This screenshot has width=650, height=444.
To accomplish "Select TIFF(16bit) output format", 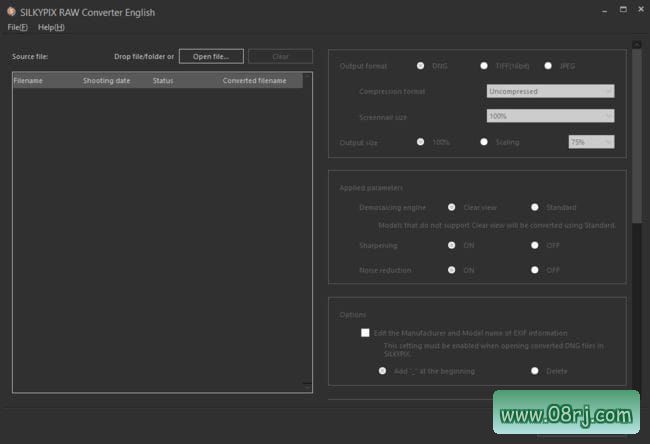I will point(484,66).
